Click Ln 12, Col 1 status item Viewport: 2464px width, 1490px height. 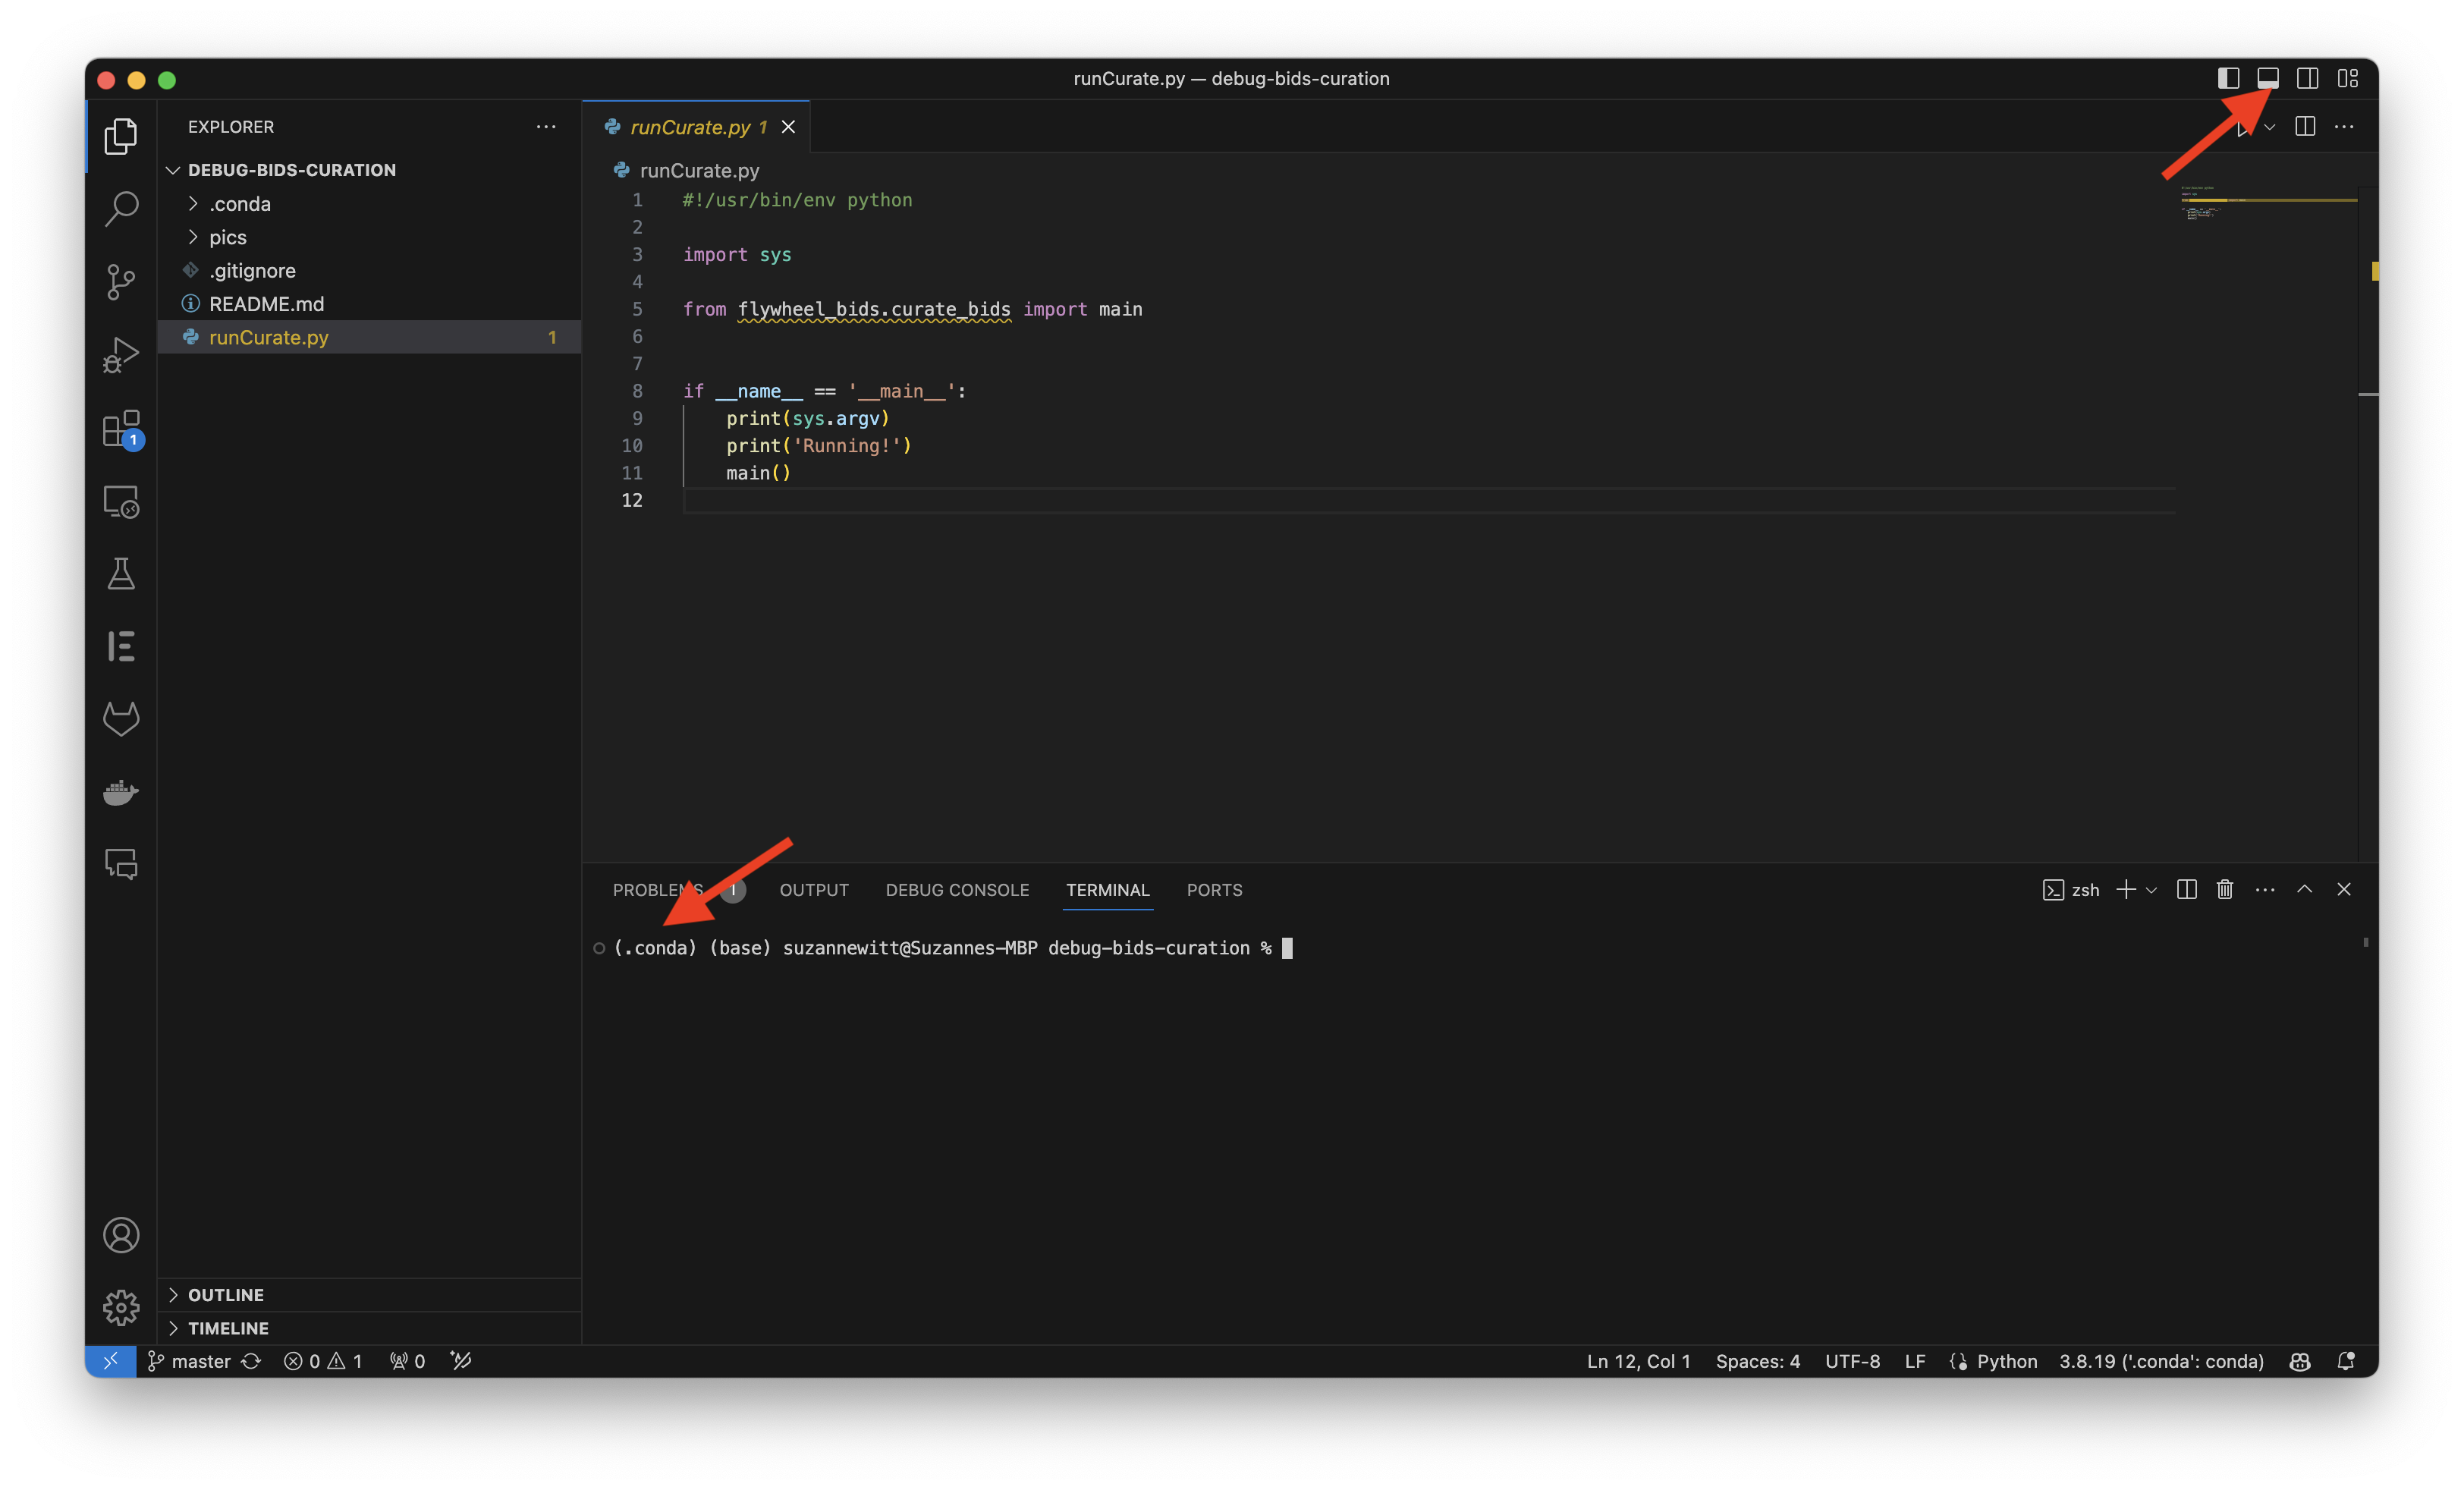tap(1638, 1360)
